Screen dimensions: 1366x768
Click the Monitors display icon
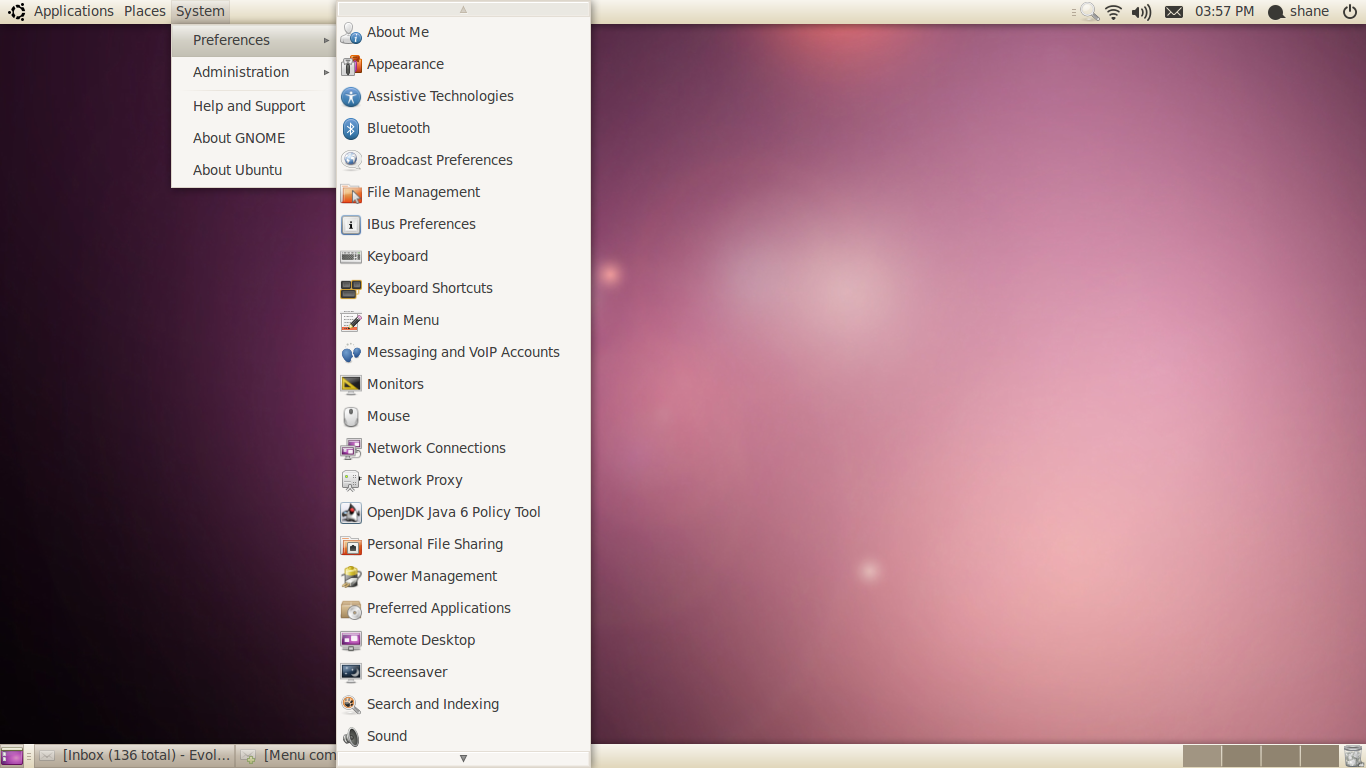[x=350, y=384]
